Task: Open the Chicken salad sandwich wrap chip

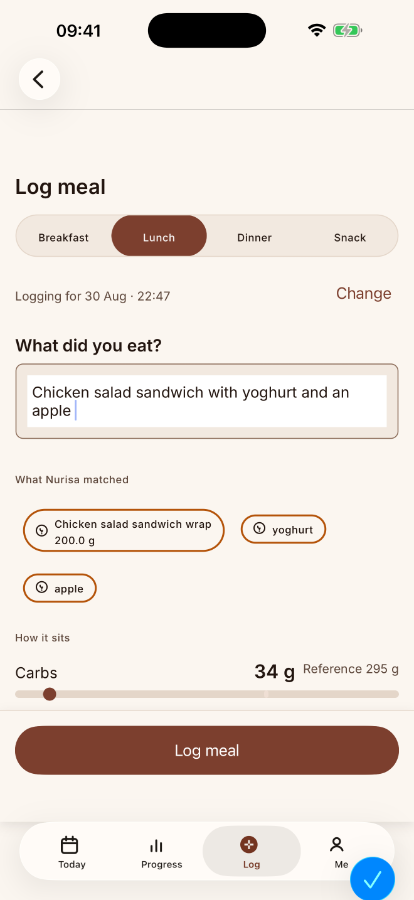Action: [123, 530]
